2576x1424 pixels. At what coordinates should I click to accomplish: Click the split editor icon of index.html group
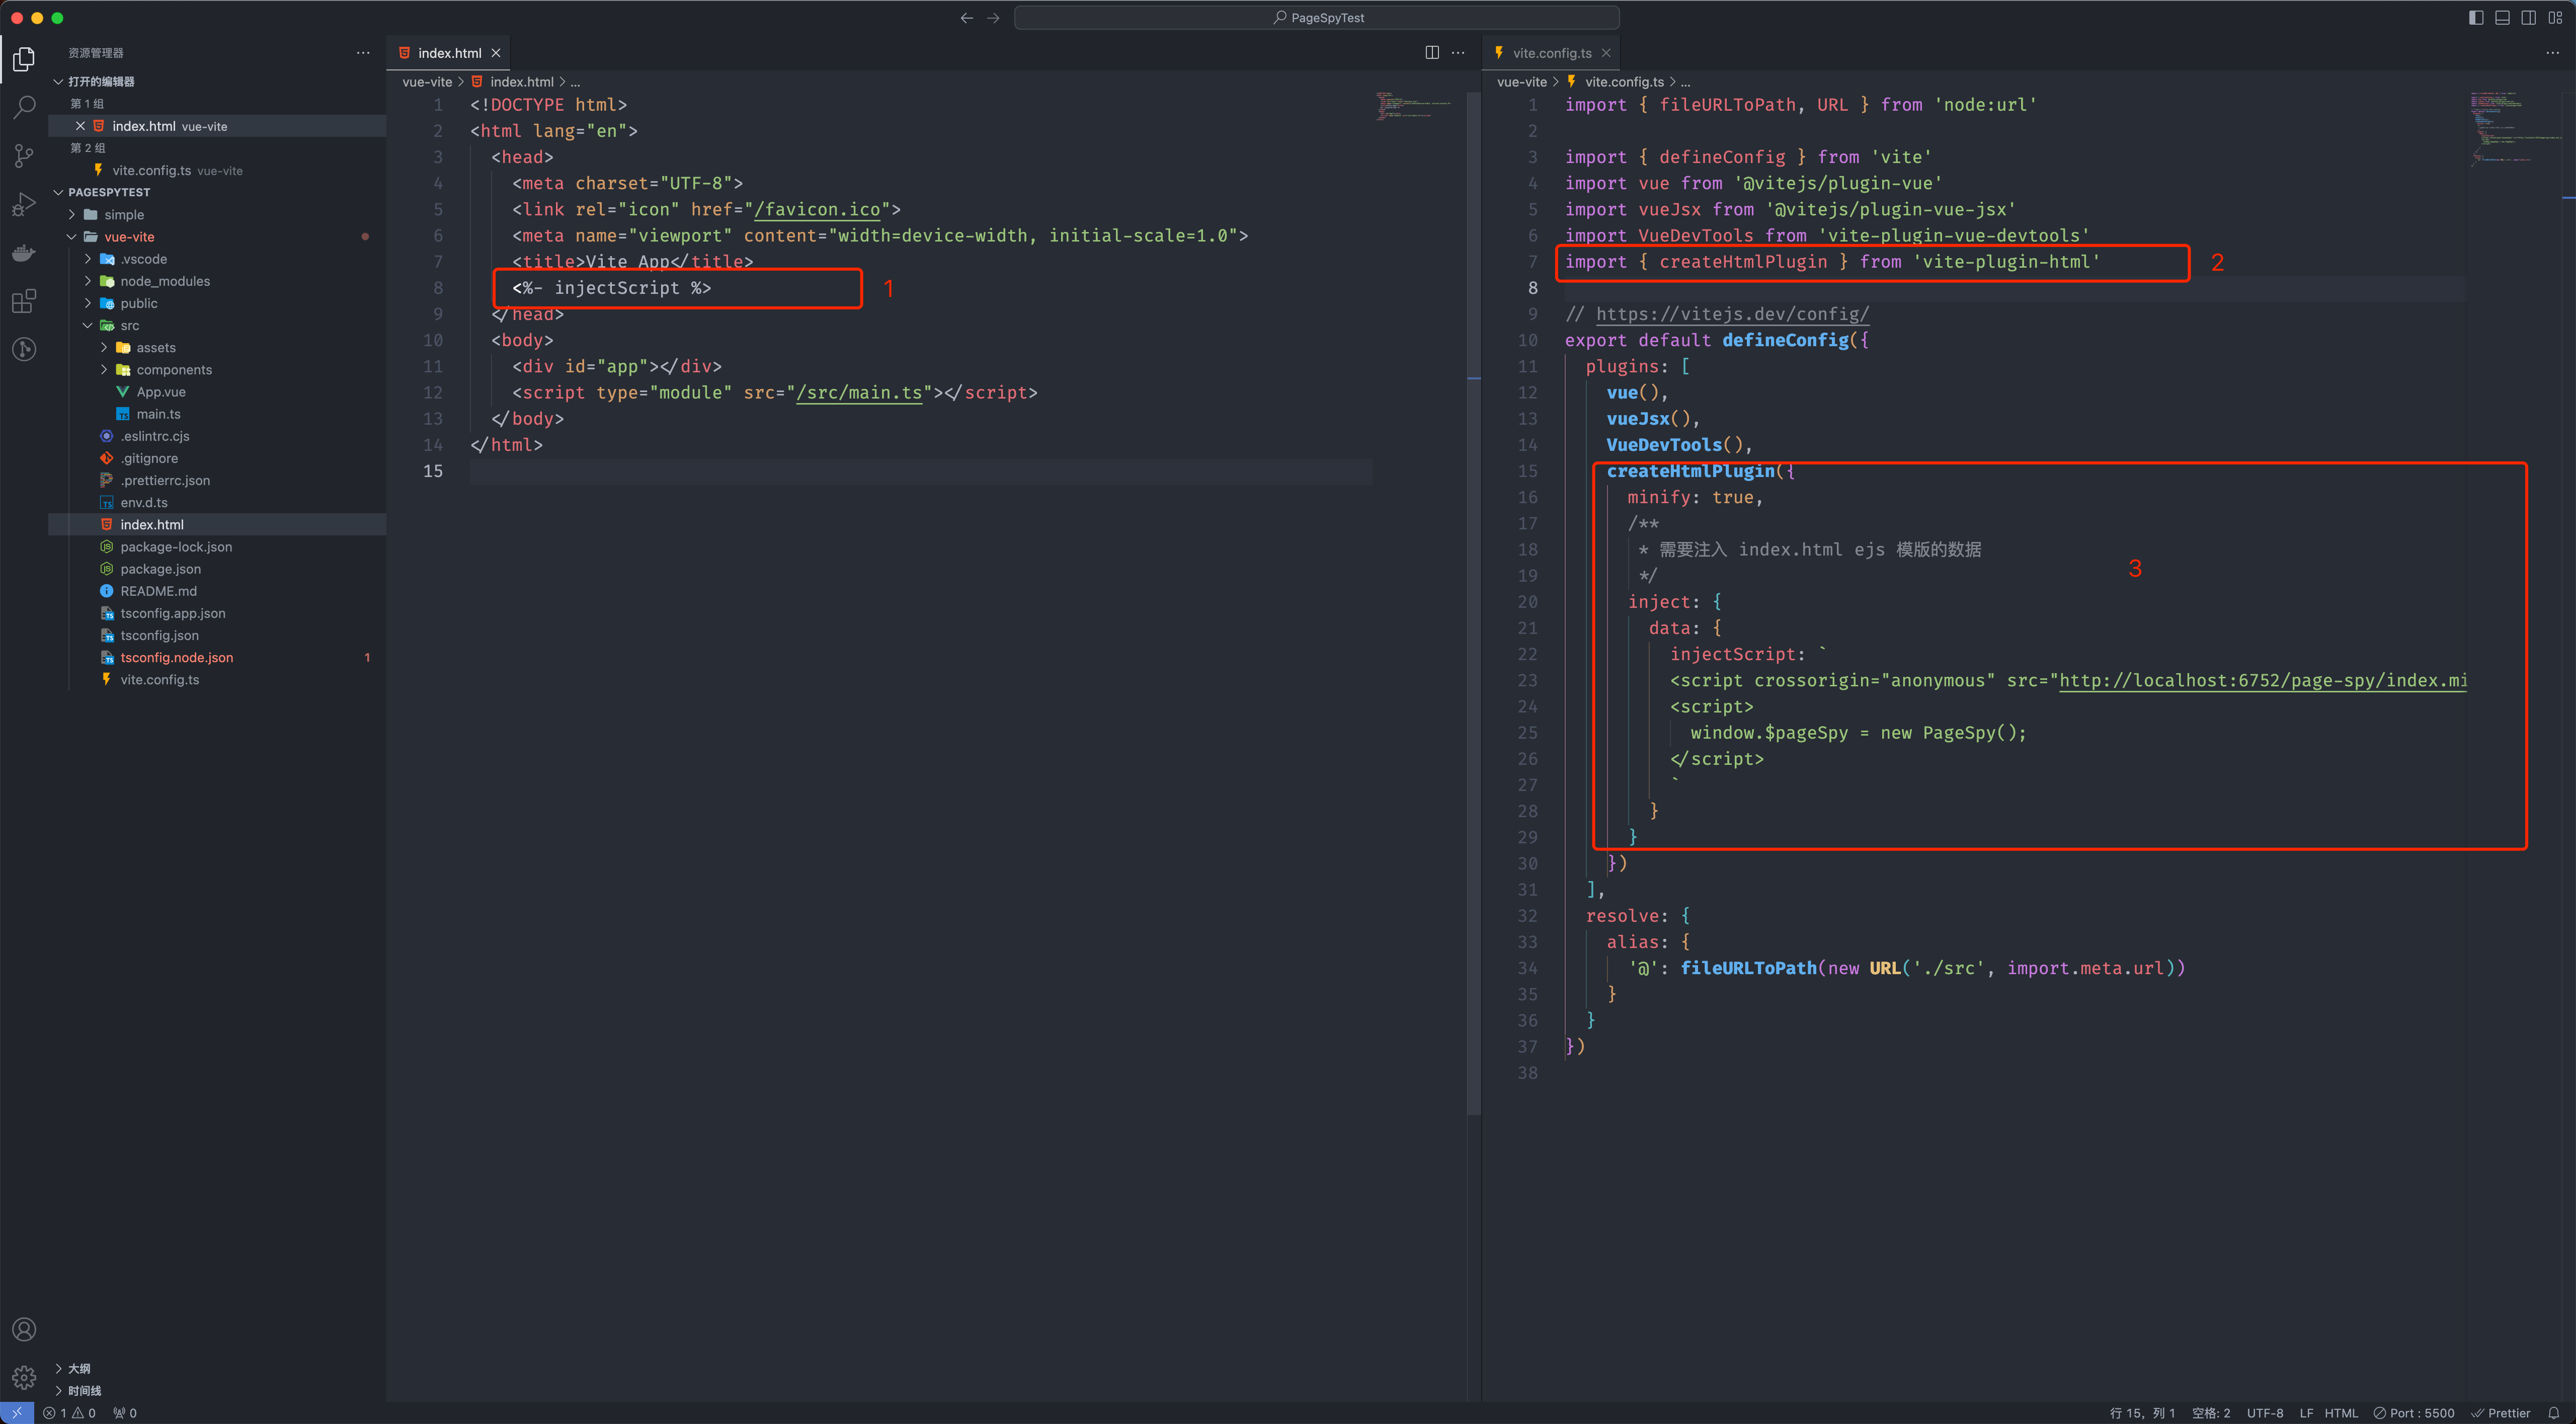[1432, 53]
